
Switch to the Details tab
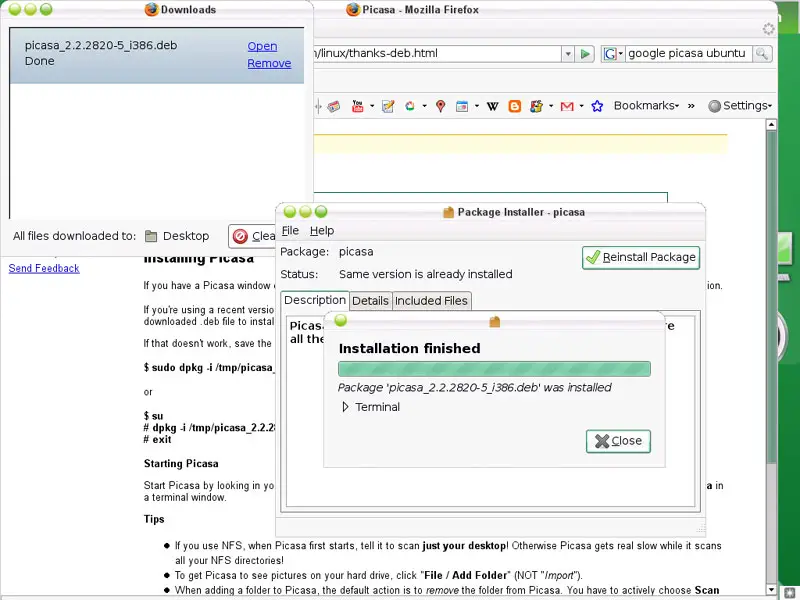[x=370, y=301]
